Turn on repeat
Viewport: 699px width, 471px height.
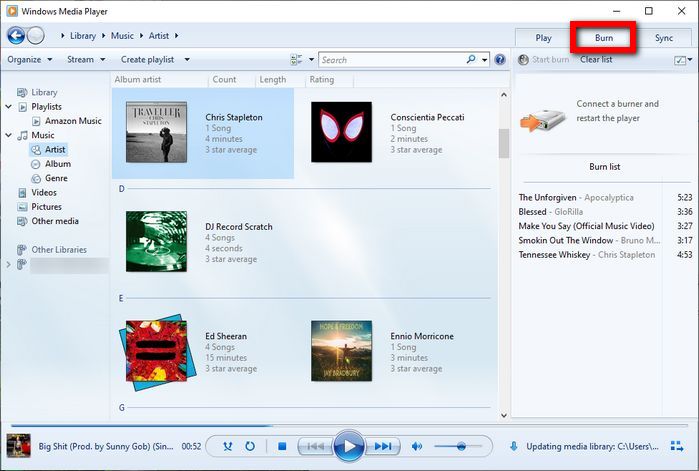tap(250, 446)
